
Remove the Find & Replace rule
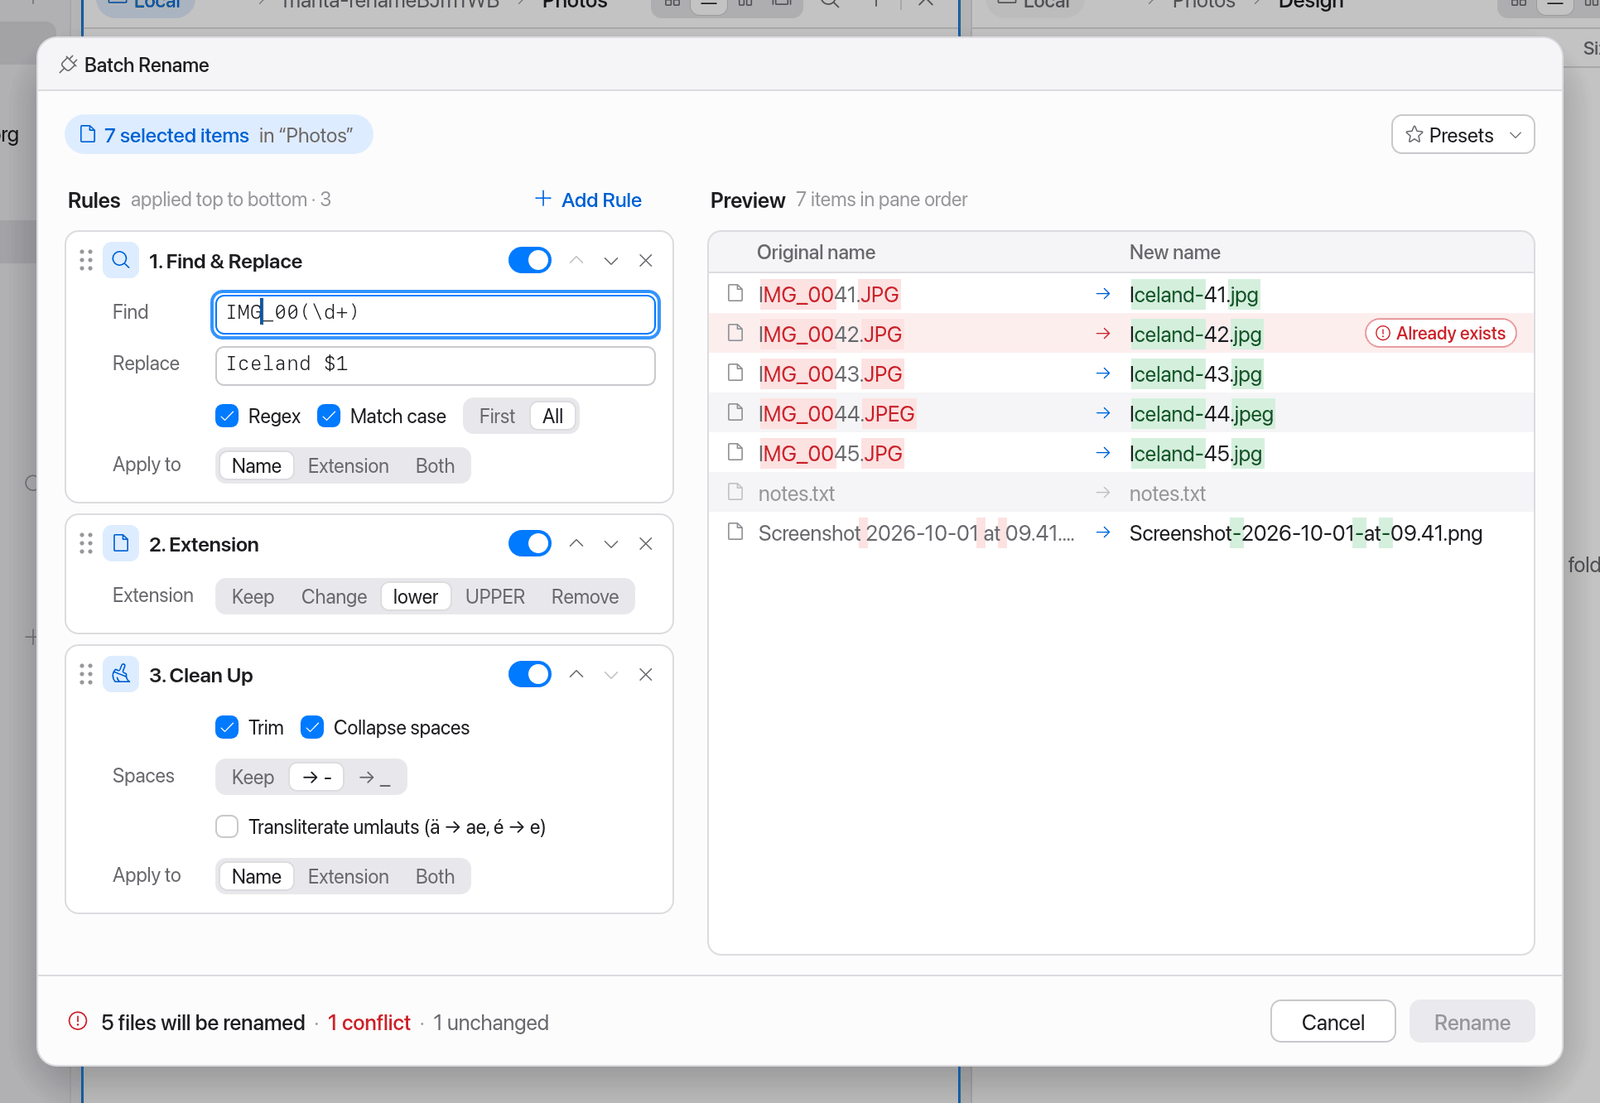coord(646,261)
